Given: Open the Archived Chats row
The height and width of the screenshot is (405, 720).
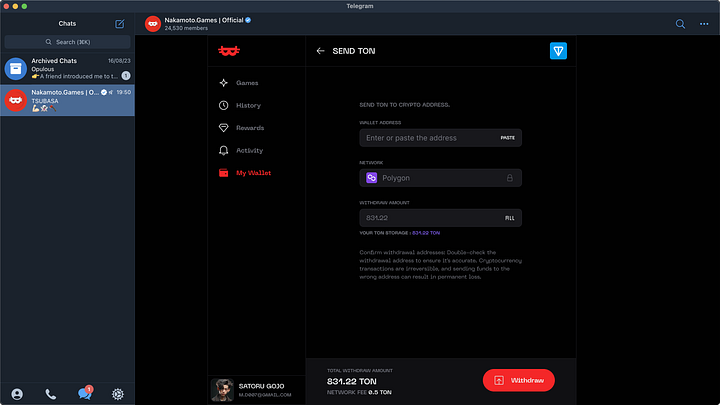Looking at the screenshot, I should (x=68, y=68).
